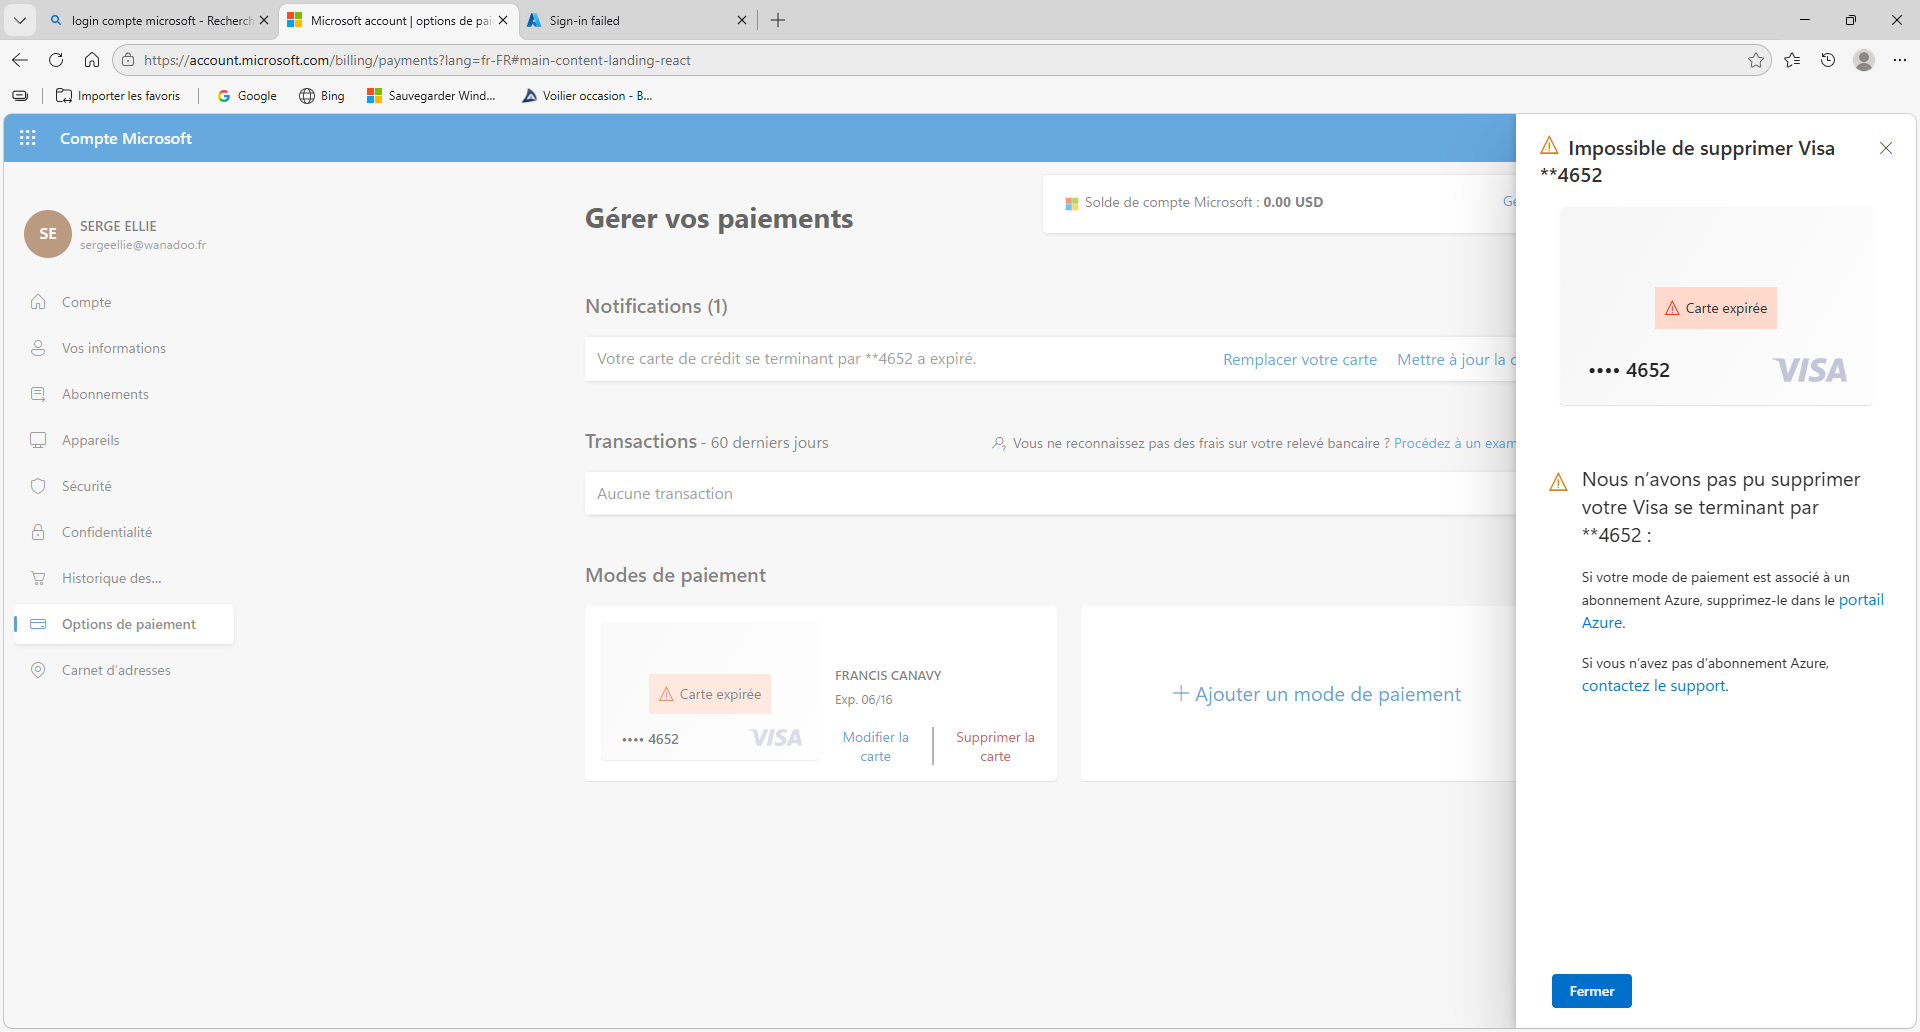1920x1032 pixels.
Task: Close the Microsoft account tab
Action: point(503,20)
